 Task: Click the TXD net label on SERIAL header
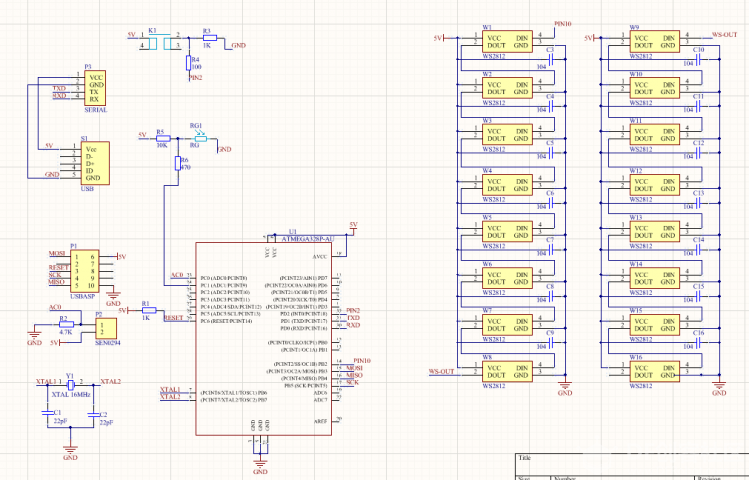click(x=59, y=89)
